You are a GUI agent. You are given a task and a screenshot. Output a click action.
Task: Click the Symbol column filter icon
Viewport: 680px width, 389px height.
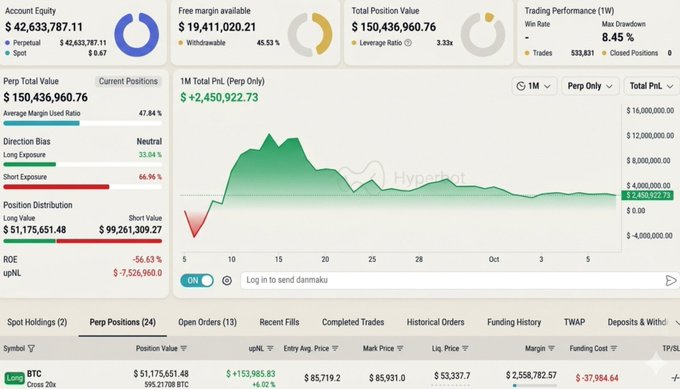click(x=31, y=348)
